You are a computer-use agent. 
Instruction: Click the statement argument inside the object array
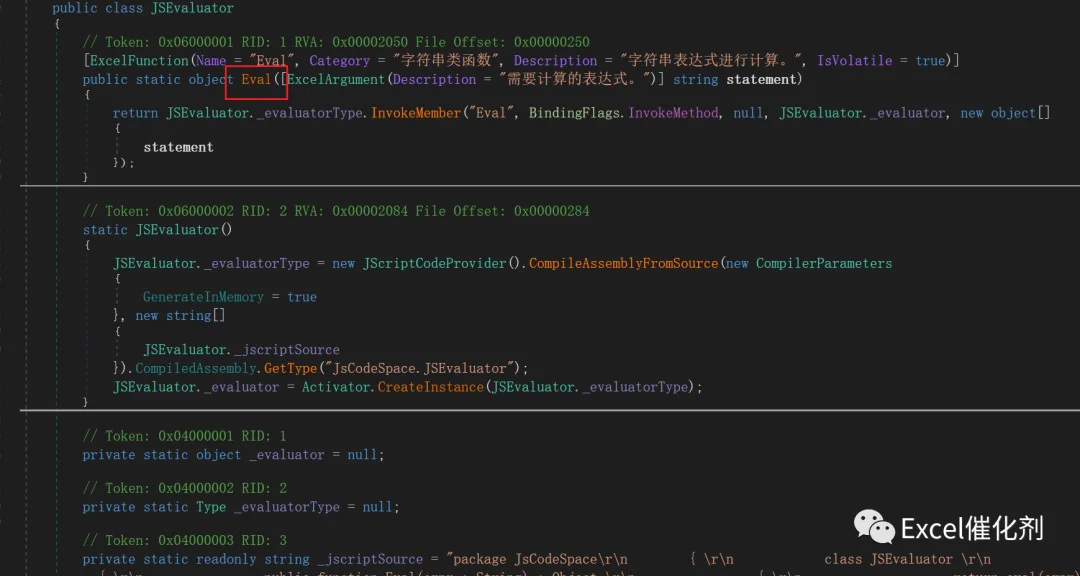[178, 147]
